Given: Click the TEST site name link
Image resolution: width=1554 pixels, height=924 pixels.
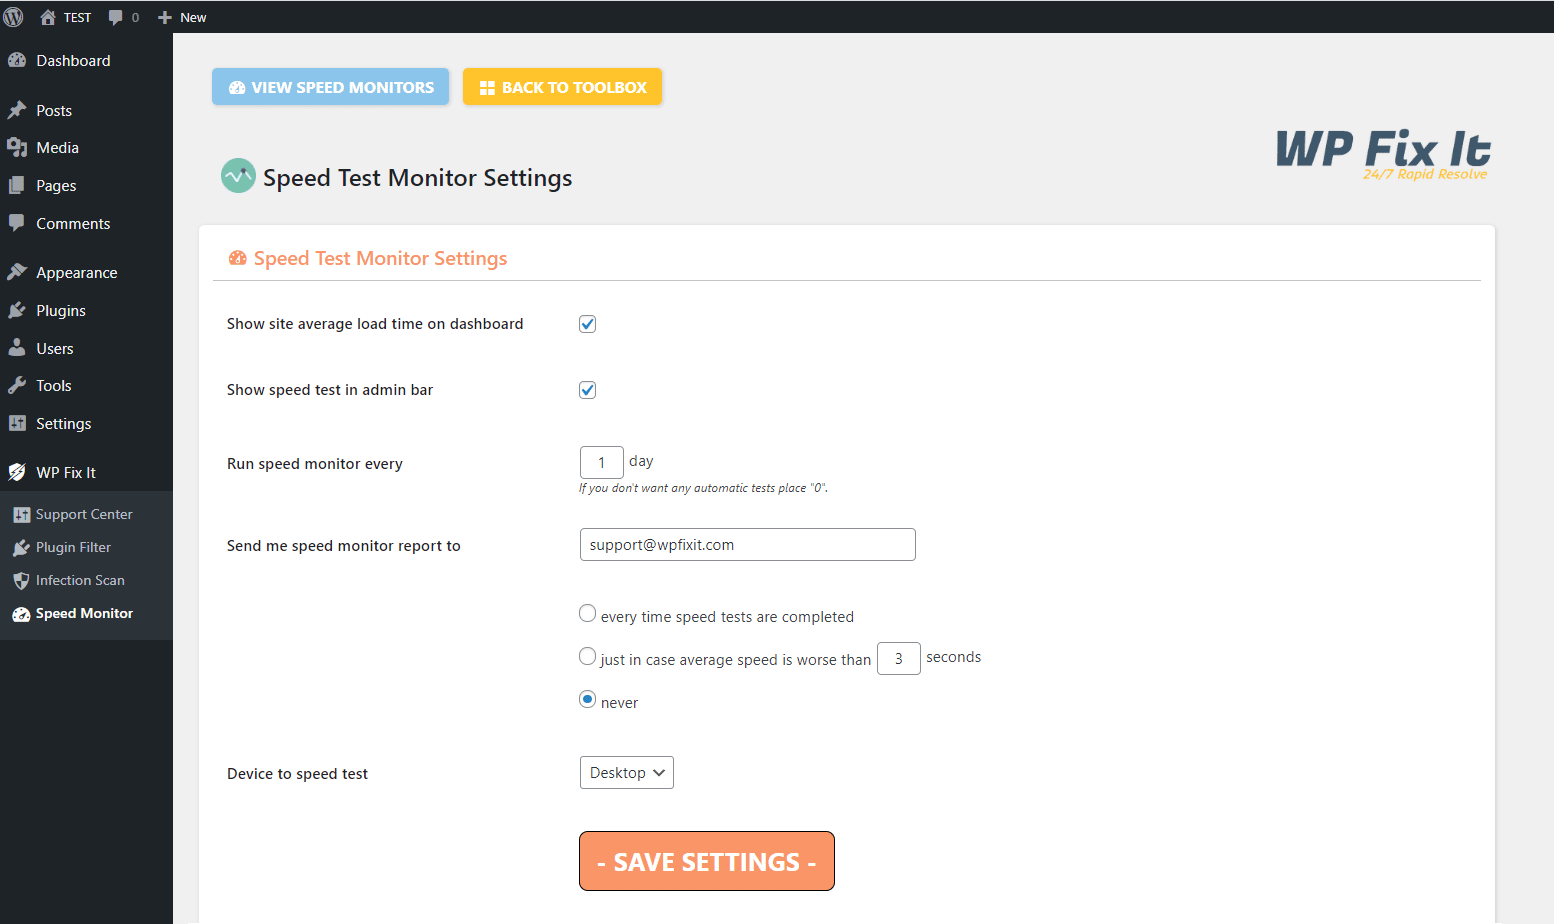Looking at the screenshot, I should pos(77,17).
